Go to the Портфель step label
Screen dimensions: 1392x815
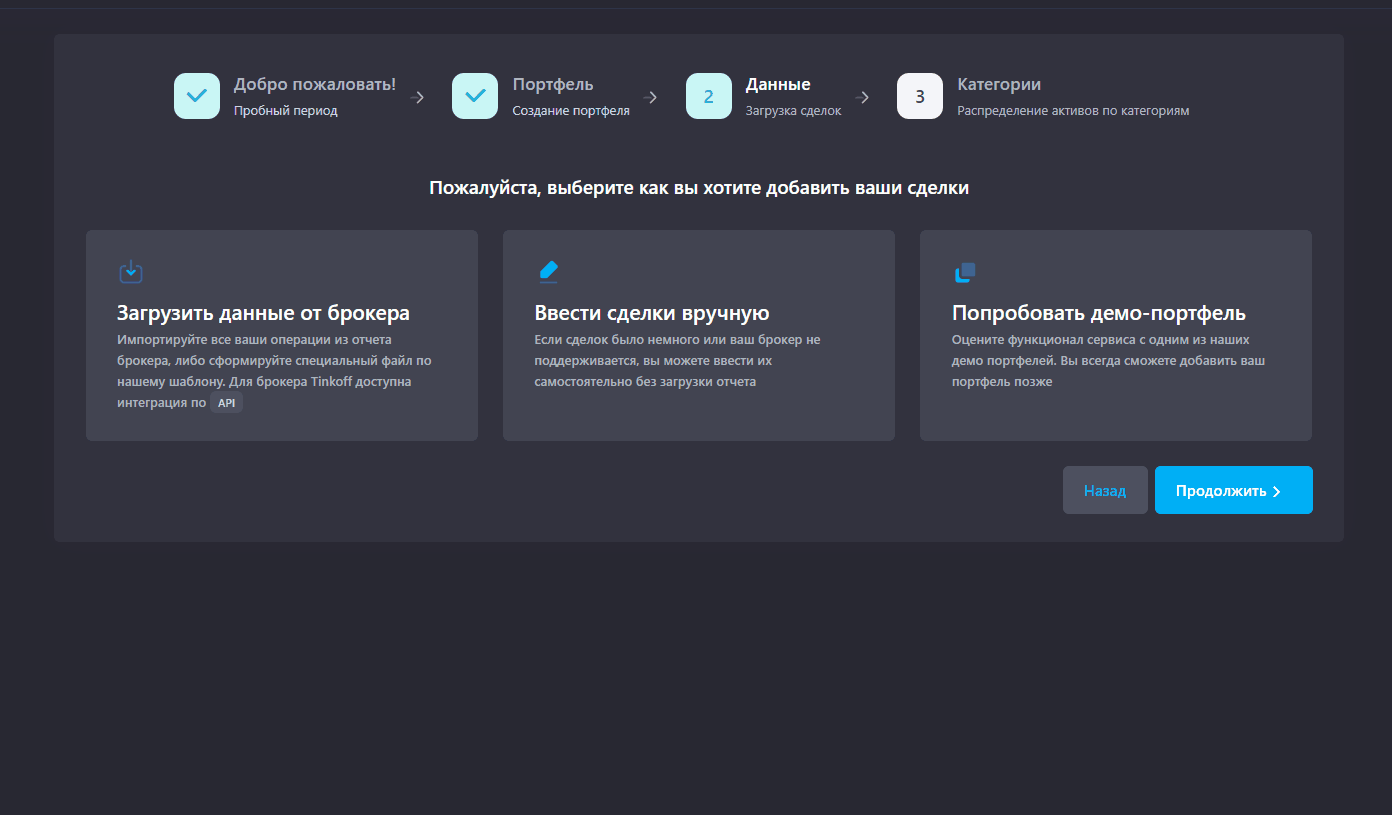click(x=553, y=84)
